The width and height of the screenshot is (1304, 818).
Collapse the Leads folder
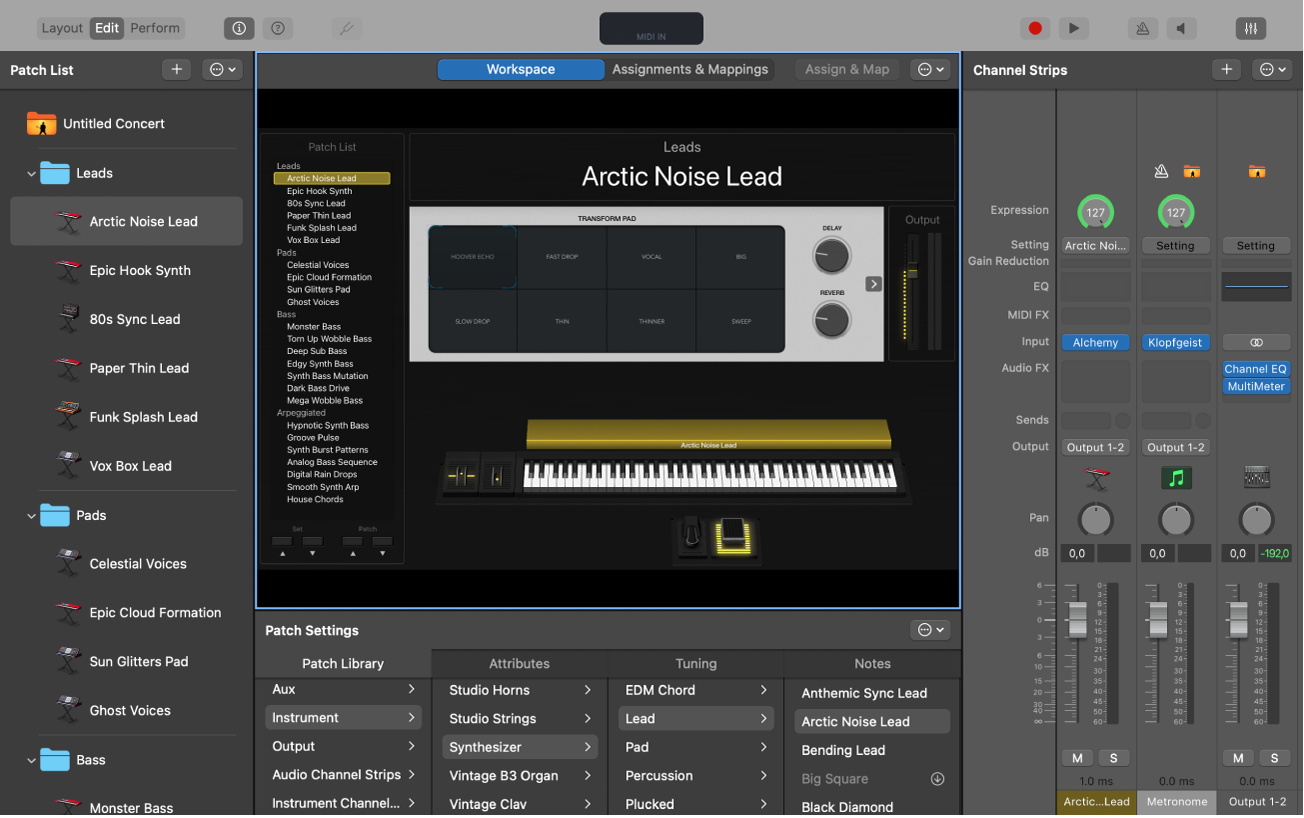click(x=31, y=174)
